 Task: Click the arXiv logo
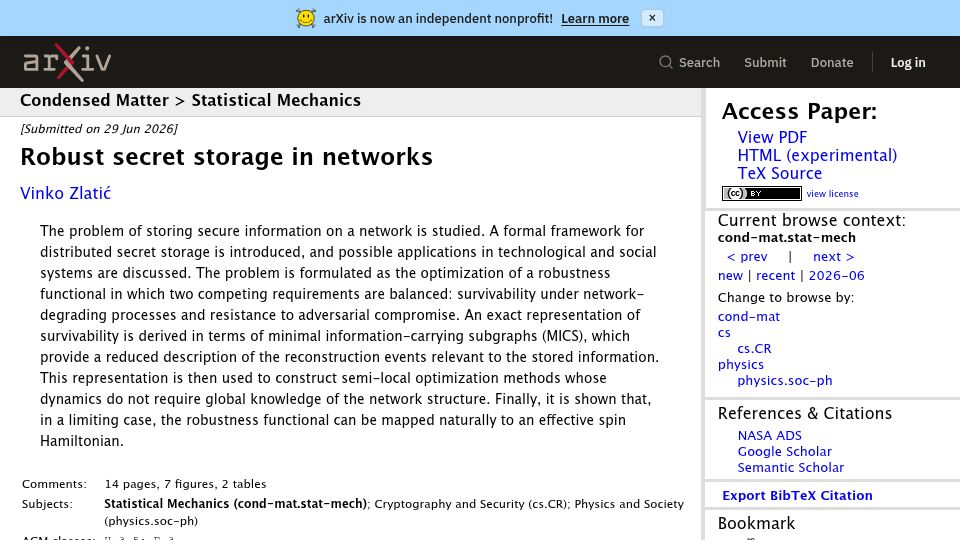click(x=67, y=62)
